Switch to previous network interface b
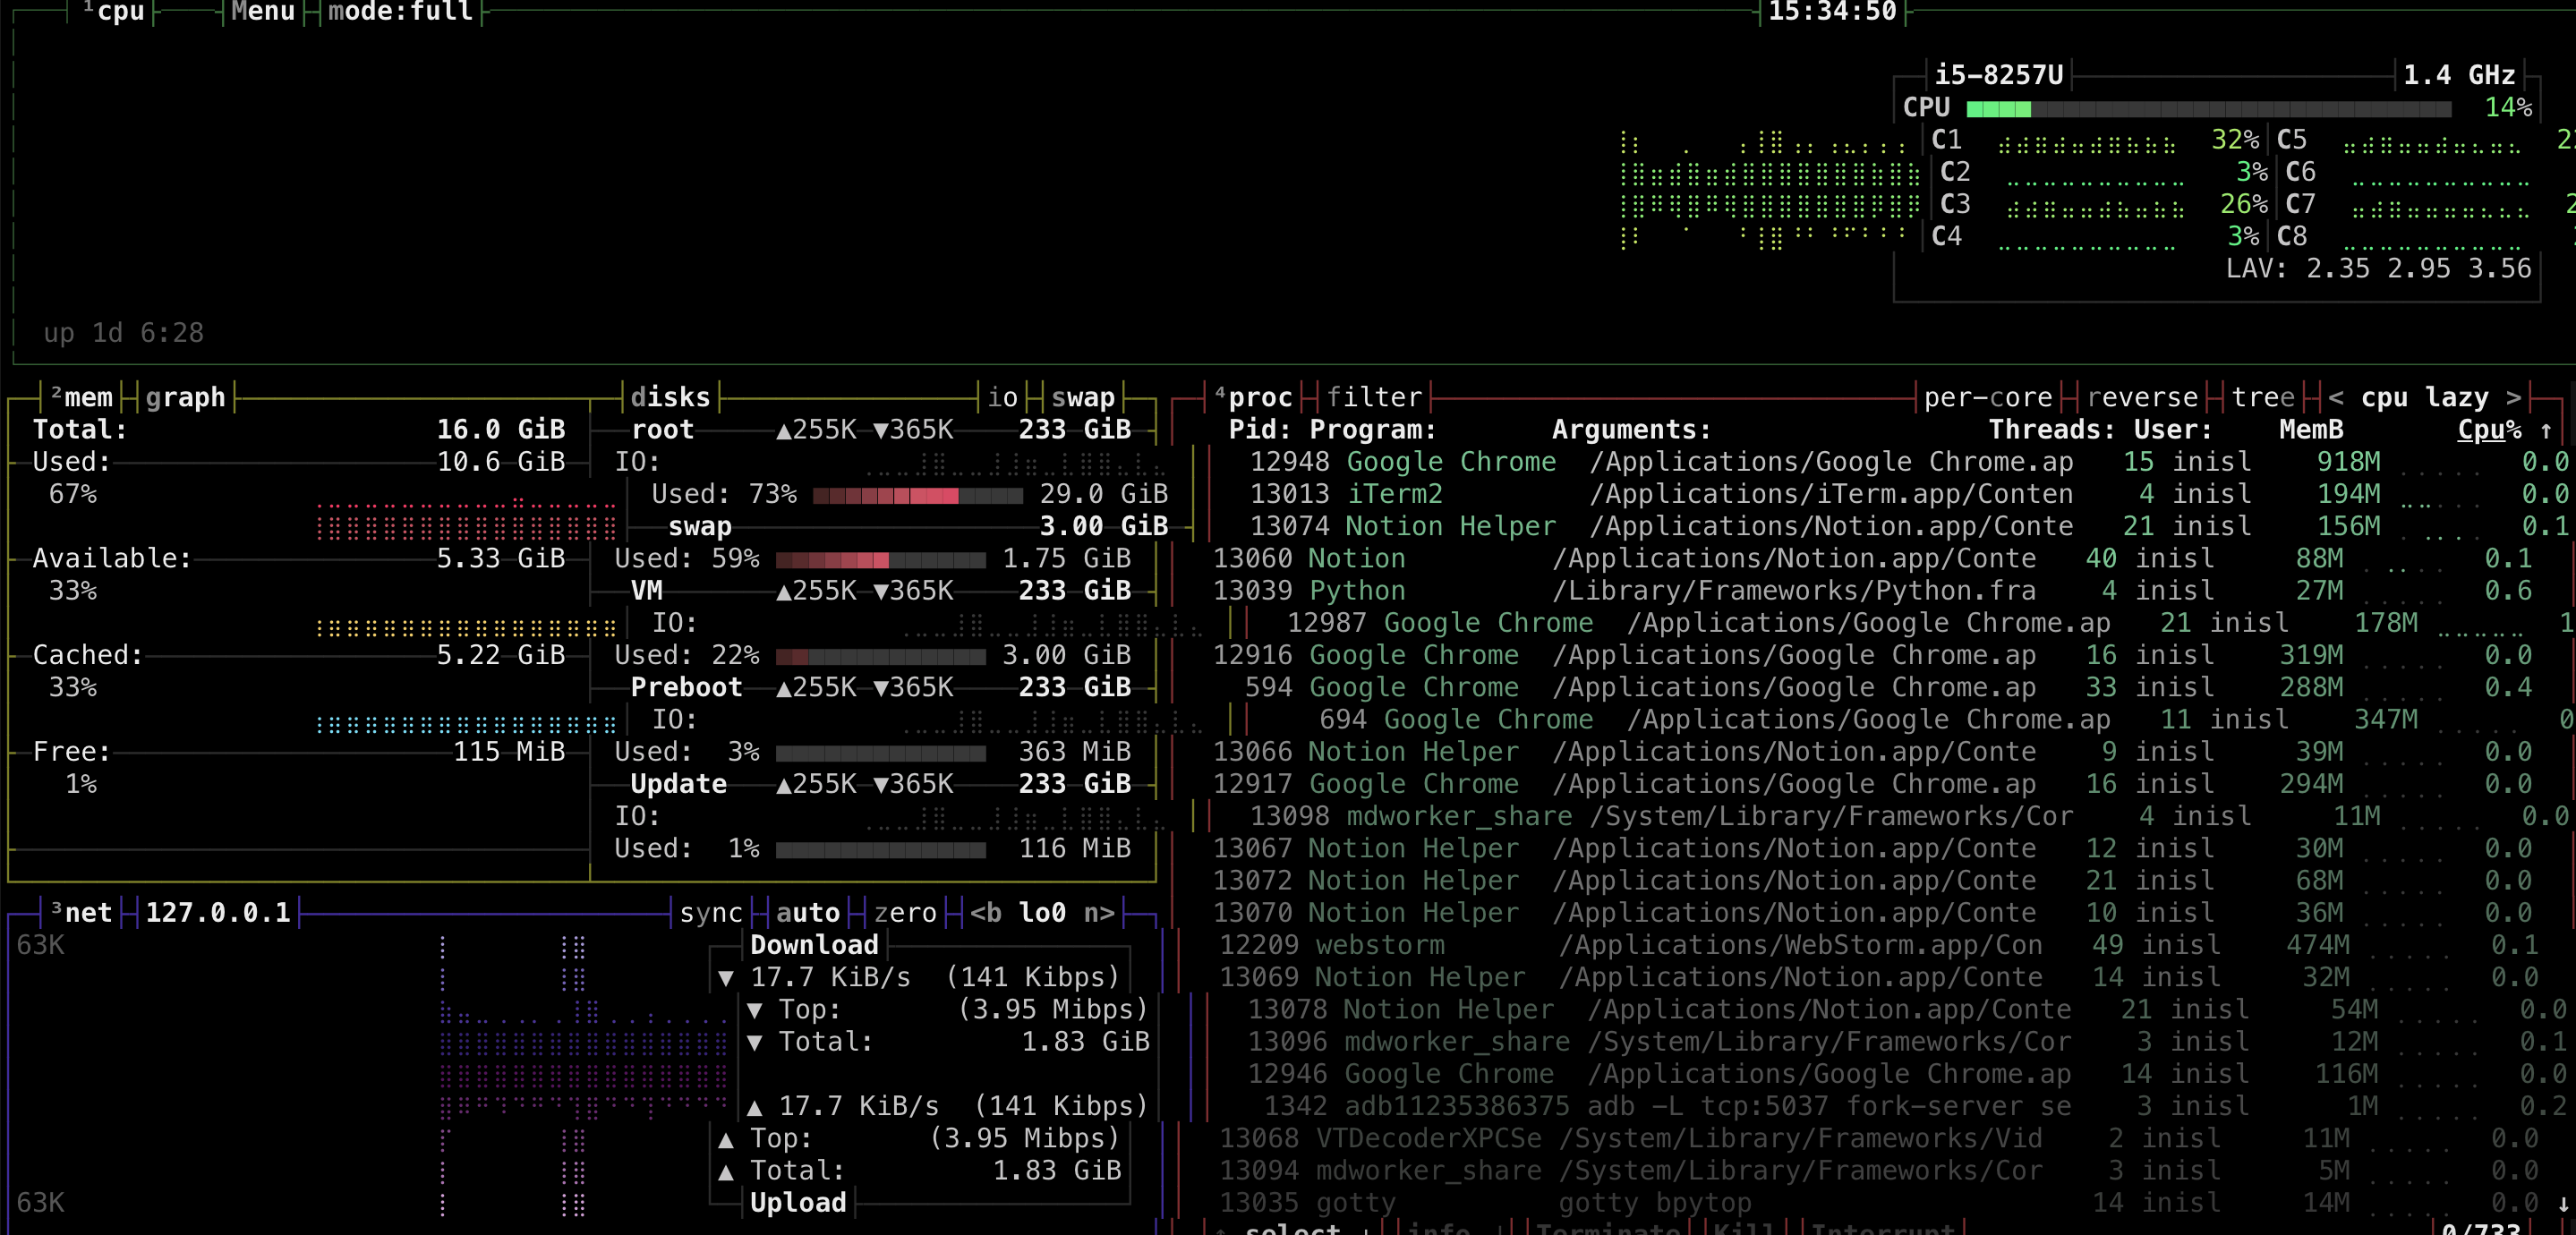Viewport: 2576px width, 1235px height. 985,913
